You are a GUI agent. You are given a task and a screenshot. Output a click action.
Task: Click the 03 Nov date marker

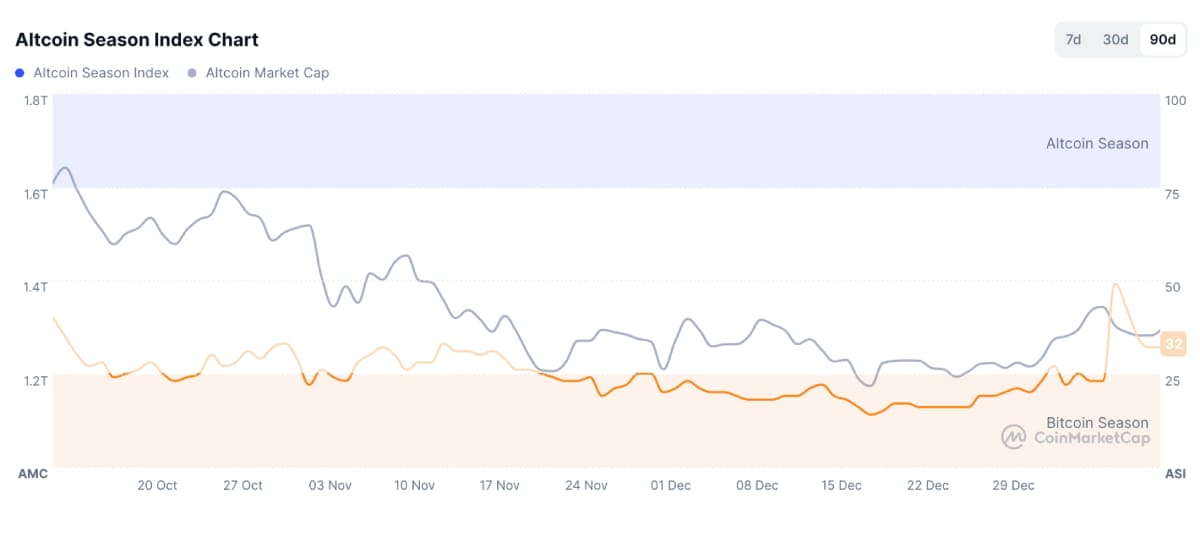click(330, 485)
